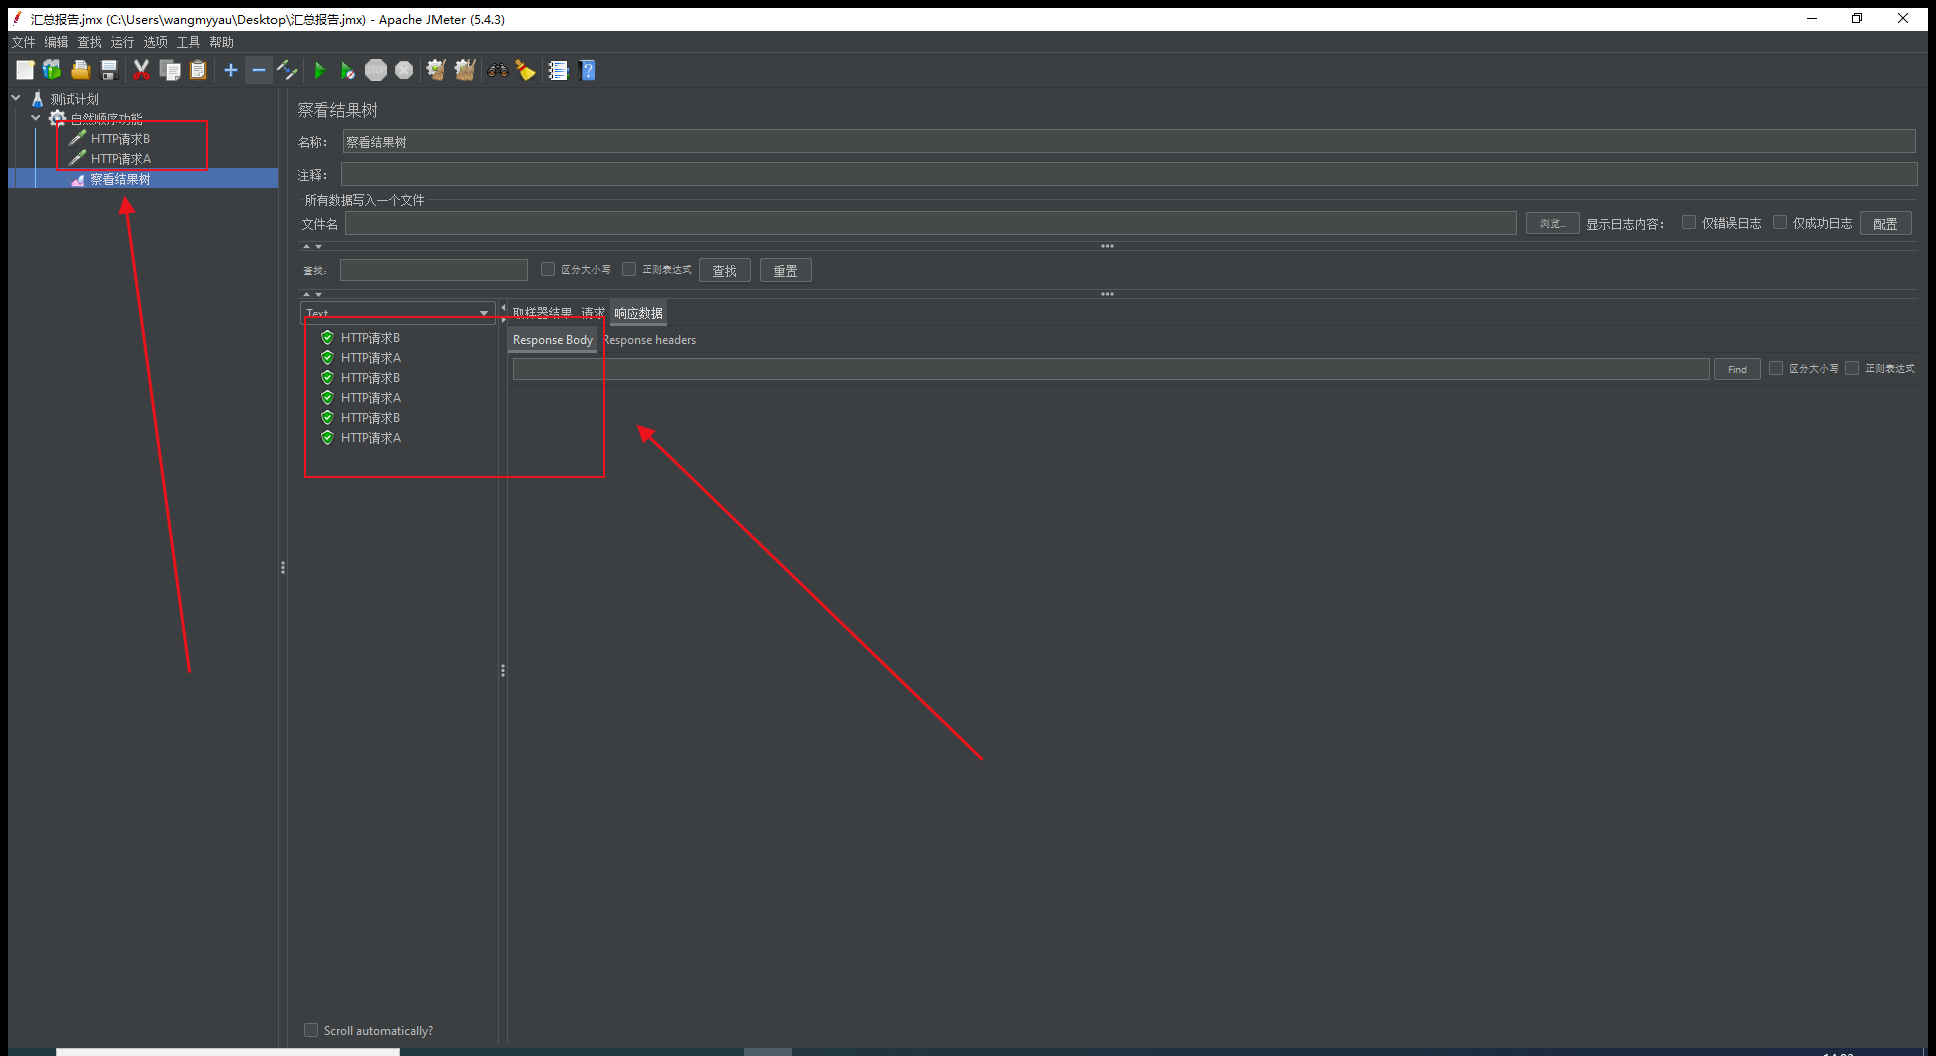The image size is (1936, 1056).
Task: Open Help with question mark icon
Action: 587,70
